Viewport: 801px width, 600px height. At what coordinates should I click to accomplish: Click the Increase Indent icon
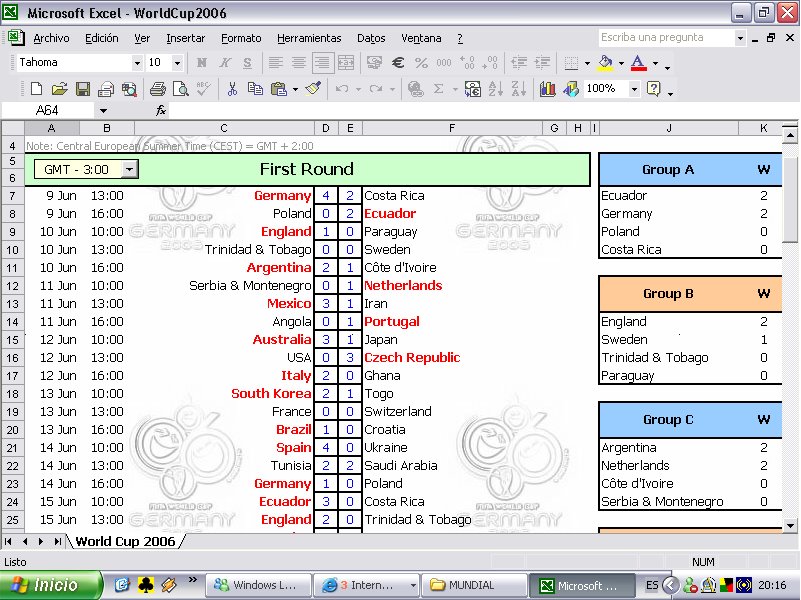(x=542, y=63)
